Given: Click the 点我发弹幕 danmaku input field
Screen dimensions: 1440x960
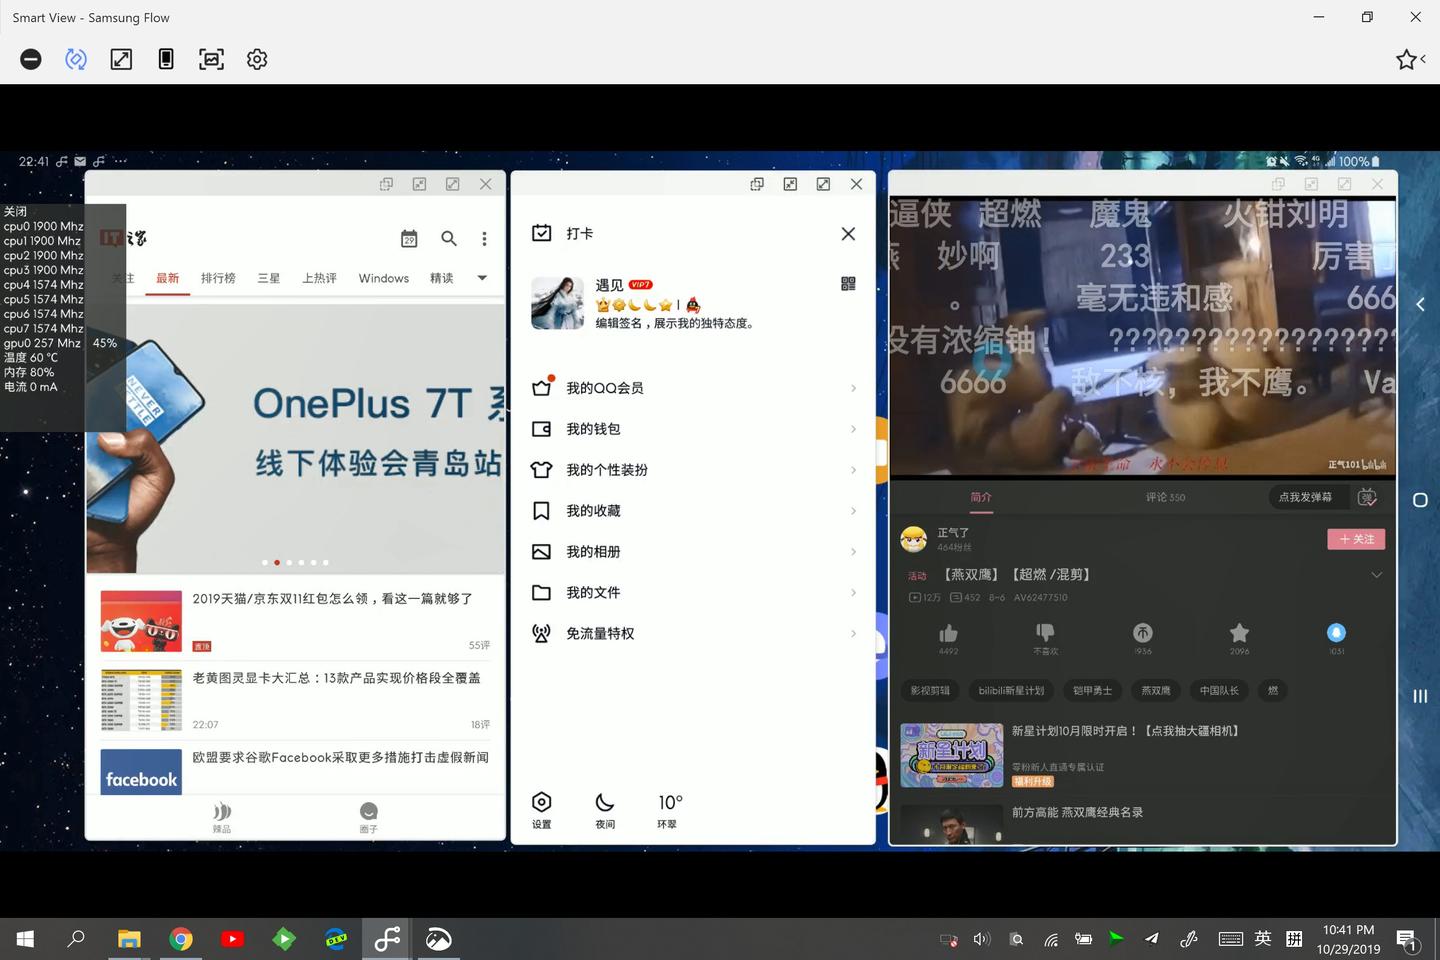Looking at the screenshot, I should point(1305,497).
